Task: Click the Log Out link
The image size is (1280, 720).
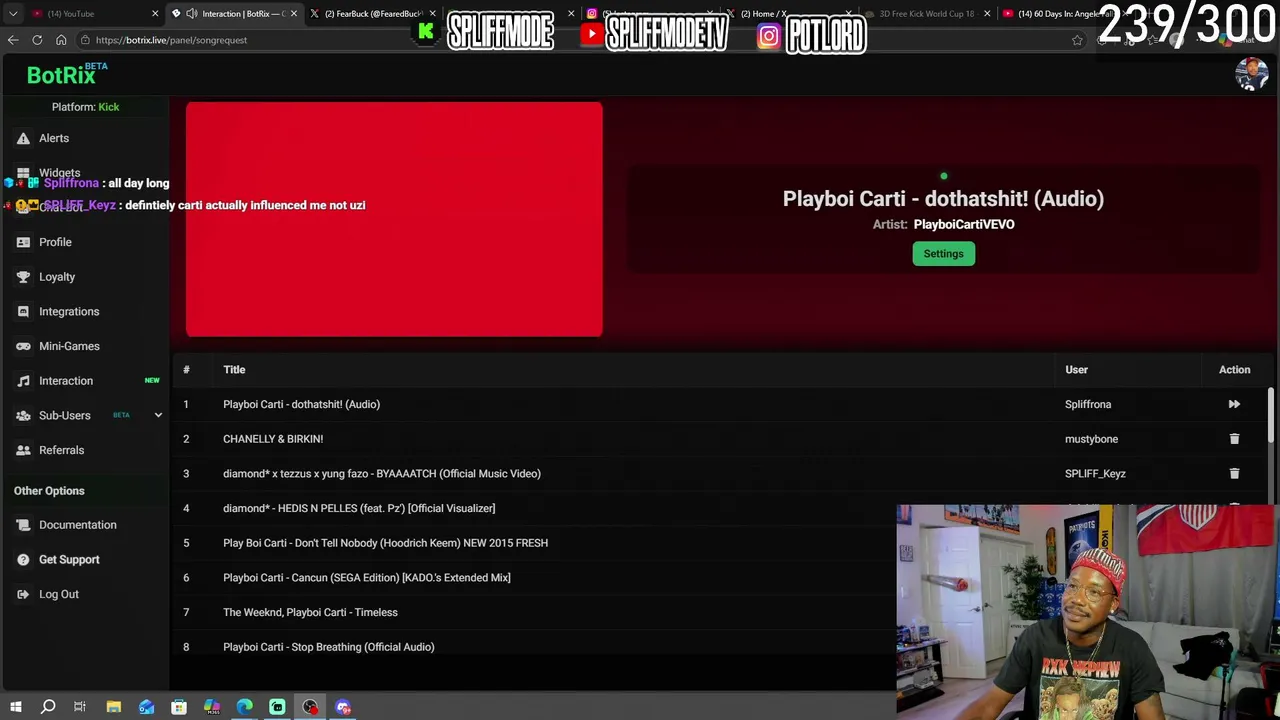Action: (x=59, y=594)
